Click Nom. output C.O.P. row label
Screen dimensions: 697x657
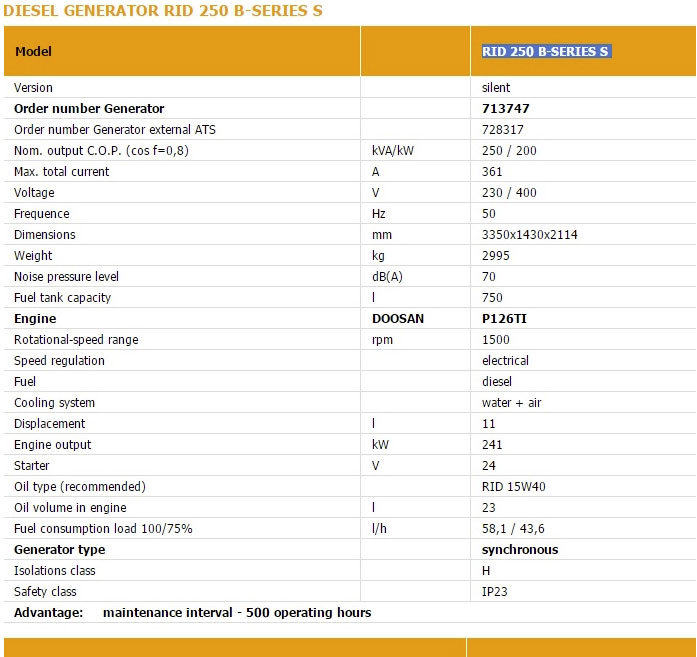coord(101,151)
